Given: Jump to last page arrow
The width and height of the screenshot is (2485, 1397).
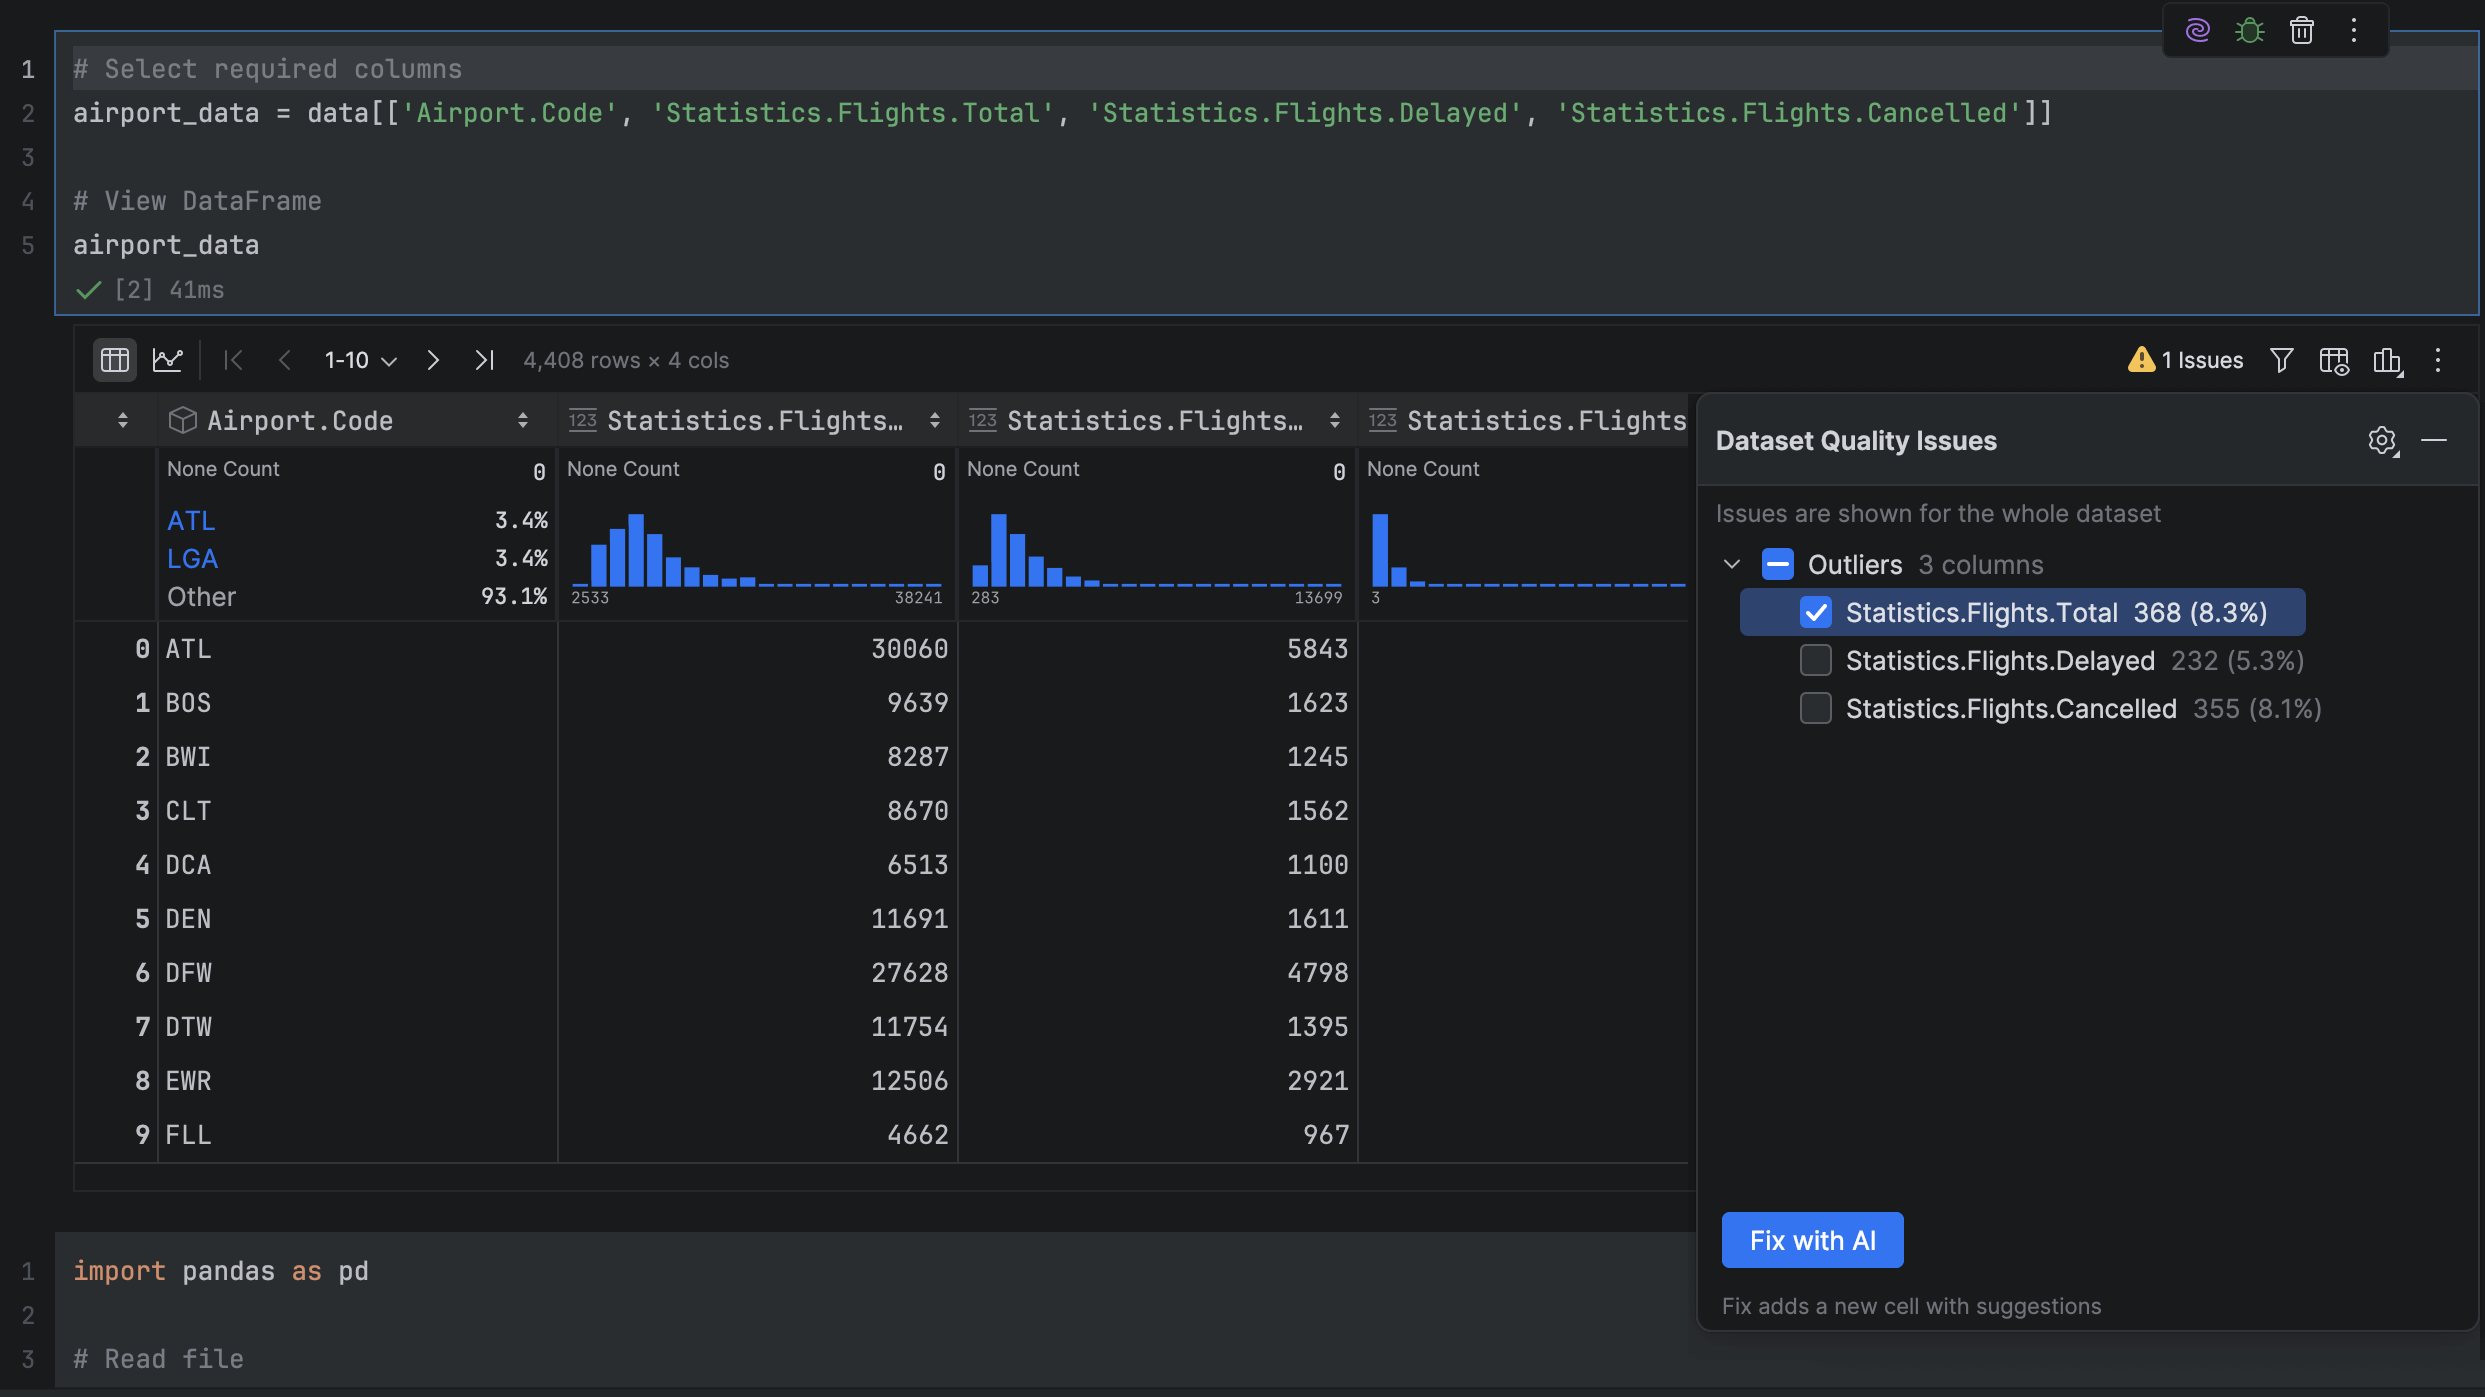Looking at the screenshot, I should click(485, 360).
